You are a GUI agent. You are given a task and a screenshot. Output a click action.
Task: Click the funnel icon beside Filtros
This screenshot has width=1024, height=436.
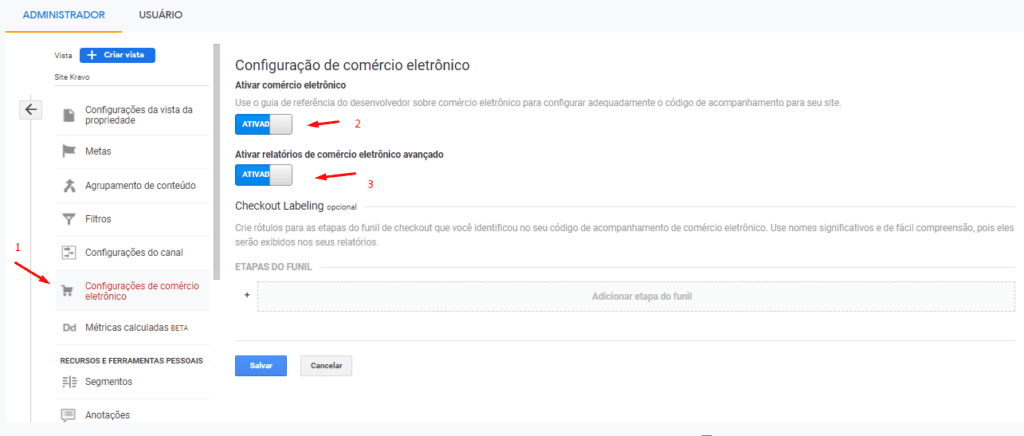[x=69, y=218]
